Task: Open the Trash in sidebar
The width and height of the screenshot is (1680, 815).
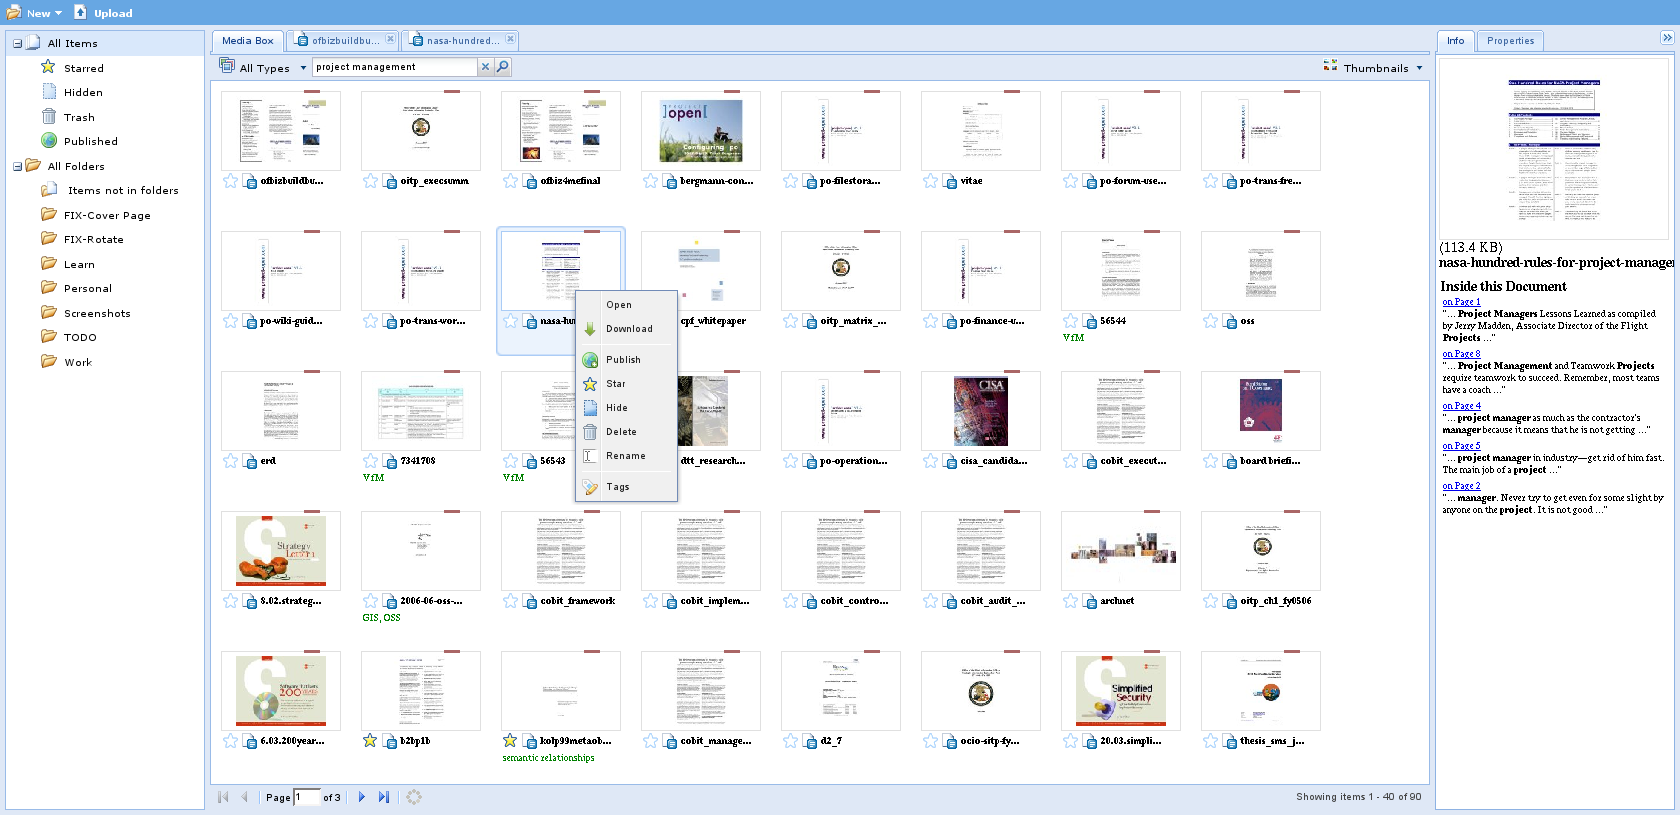Action: click(79, 117)
